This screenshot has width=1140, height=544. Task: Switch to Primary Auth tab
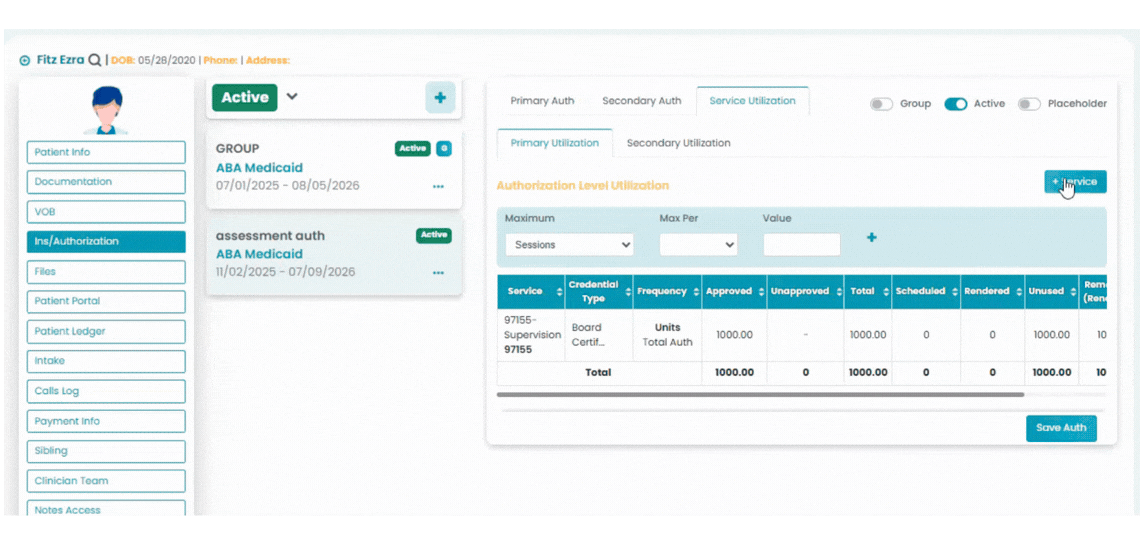pyautogui.click(x=542, y=101)
